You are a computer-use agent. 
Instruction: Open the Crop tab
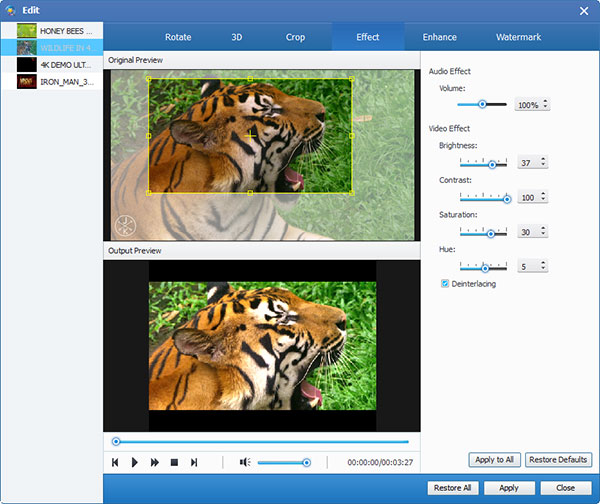pos(295,37)
